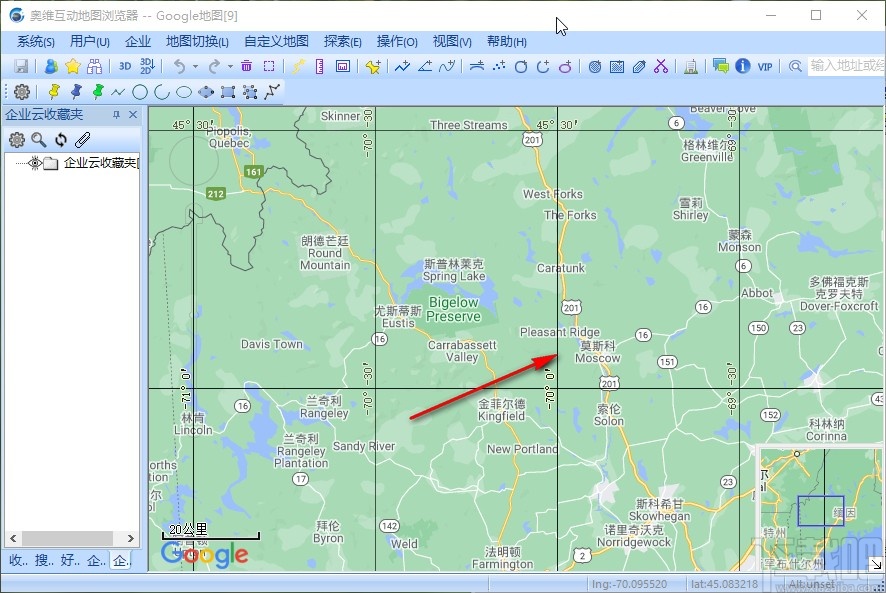This screenshot has width=886, height=593.
Task: Hide the 企业云收藏夹 folder with eye toggle
Action: (35, 163)
